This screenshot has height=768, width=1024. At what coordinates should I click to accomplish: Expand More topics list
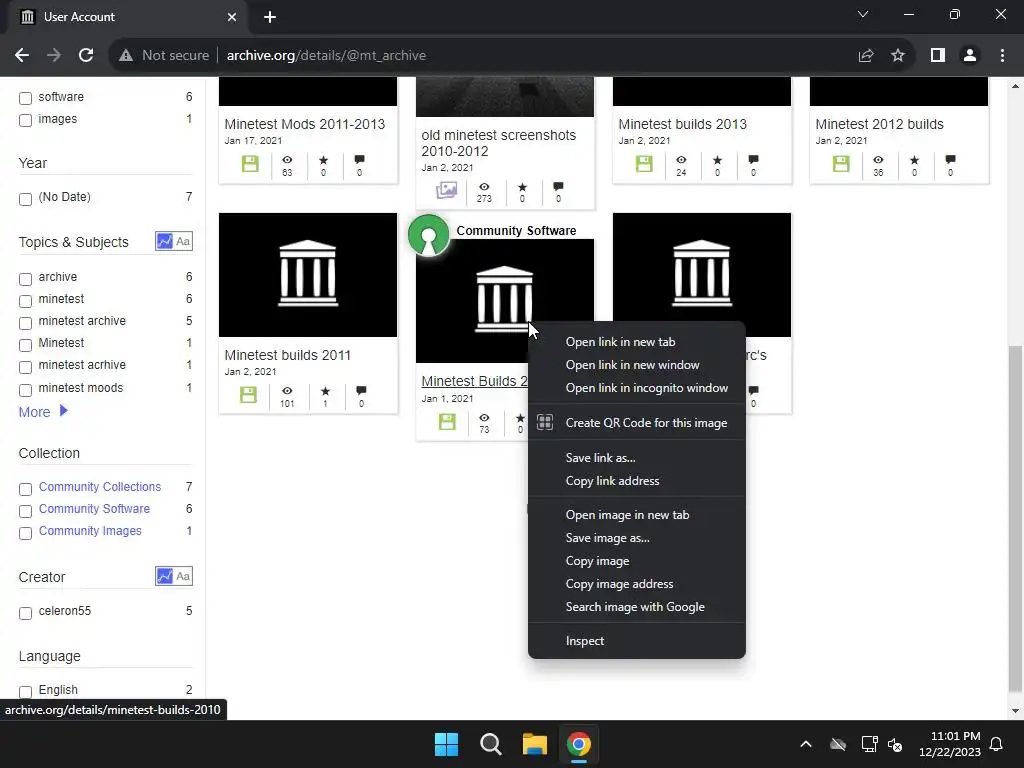pyautogui.click(x=43, y=411)
